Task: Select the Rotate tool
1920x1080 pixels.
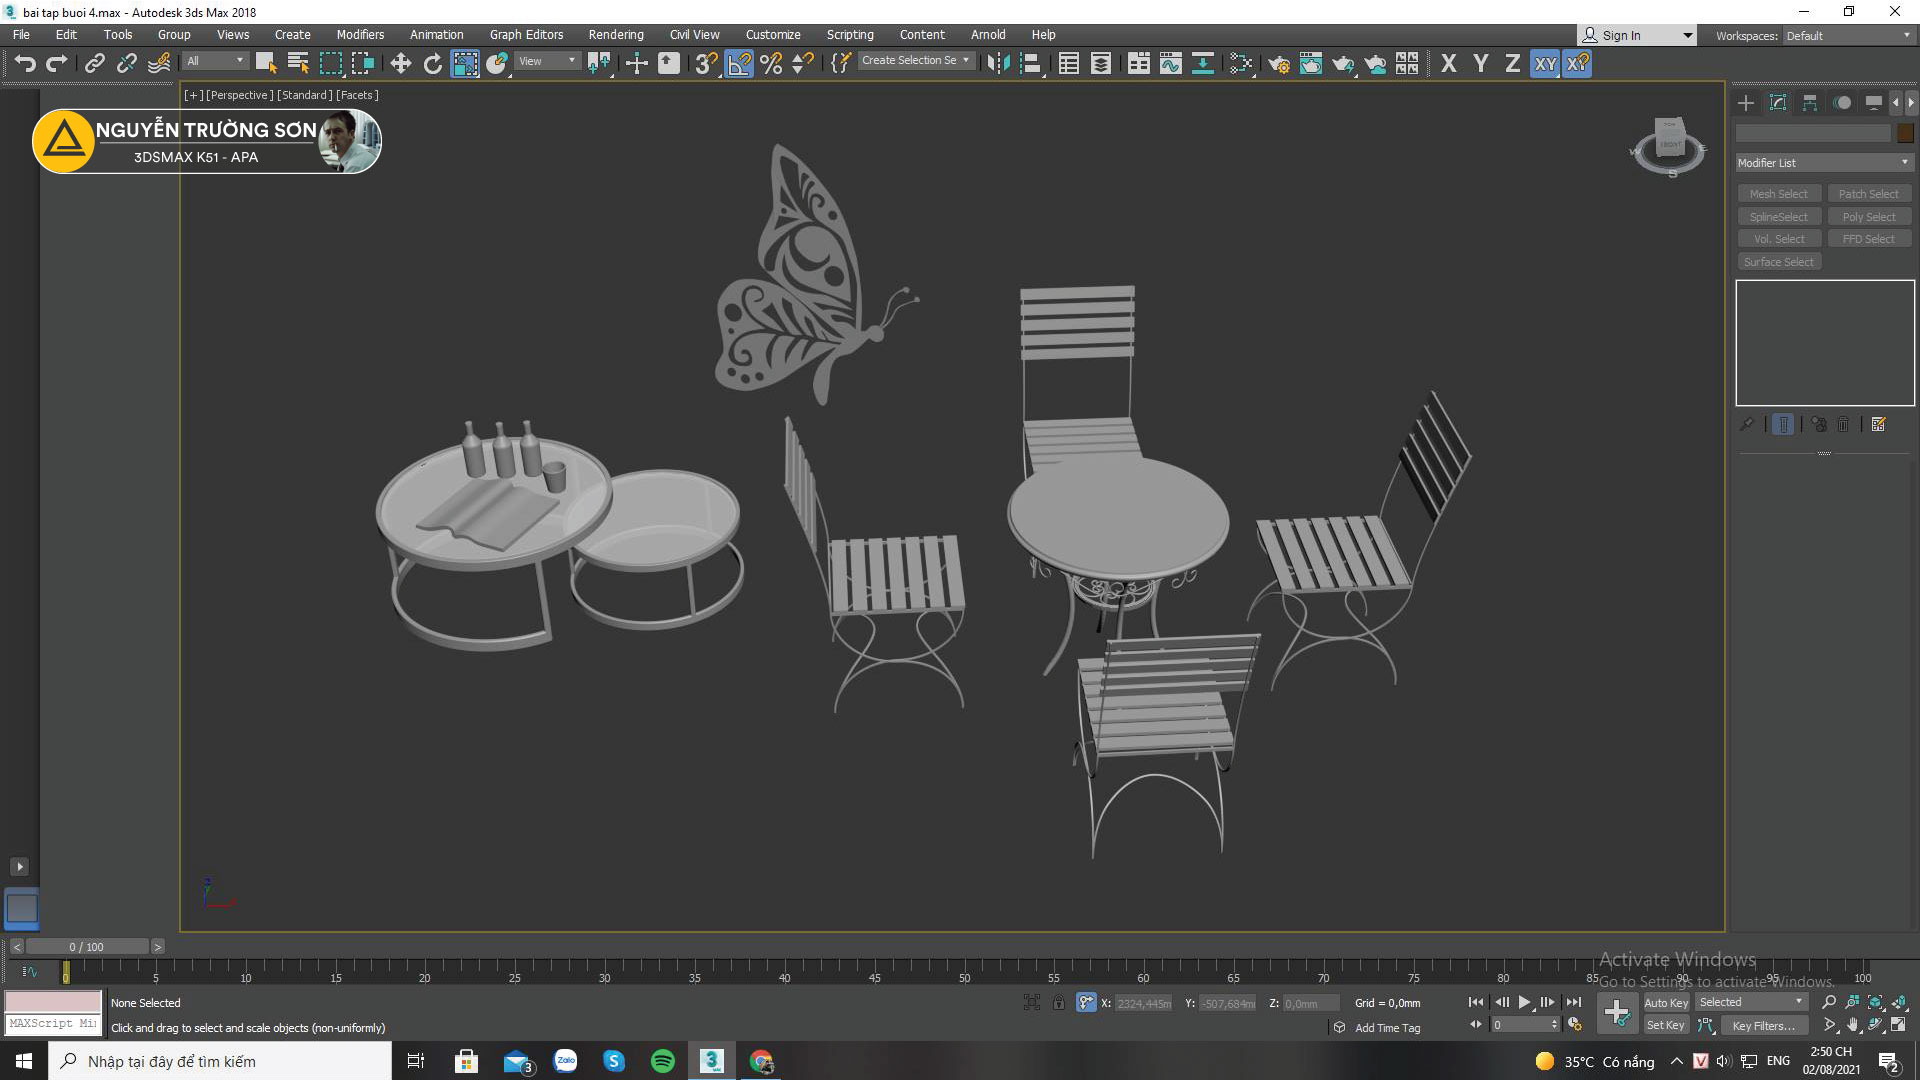Action: 432,64
